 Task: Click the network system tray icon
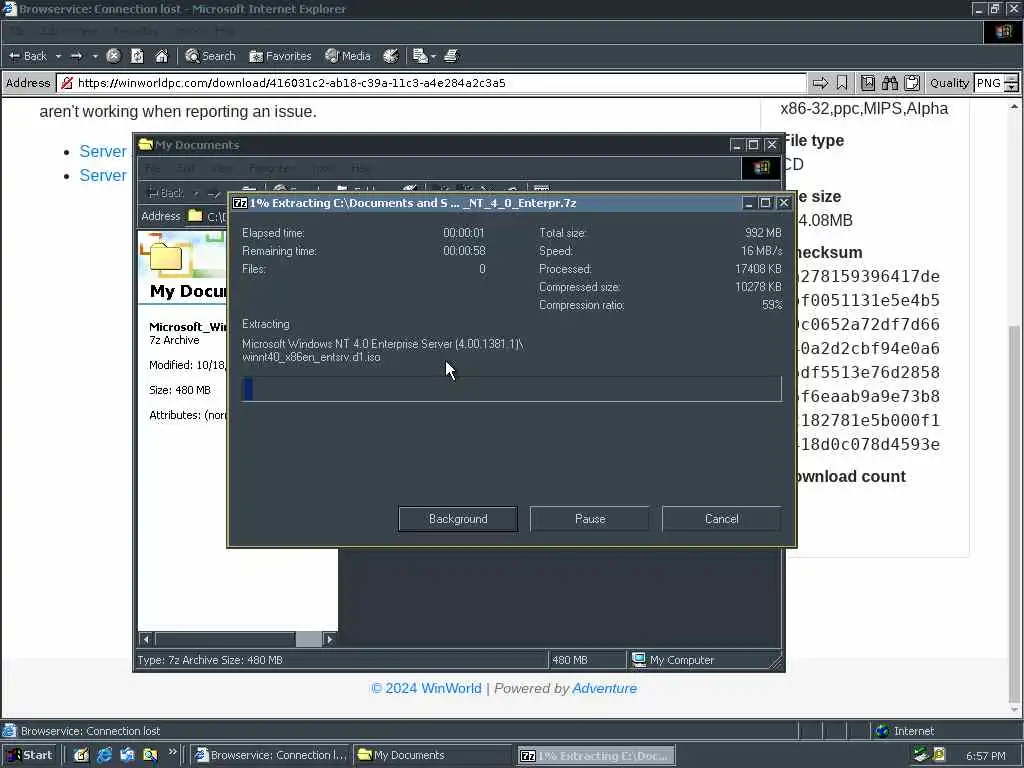pyautogui.click(x=921, y=755)
